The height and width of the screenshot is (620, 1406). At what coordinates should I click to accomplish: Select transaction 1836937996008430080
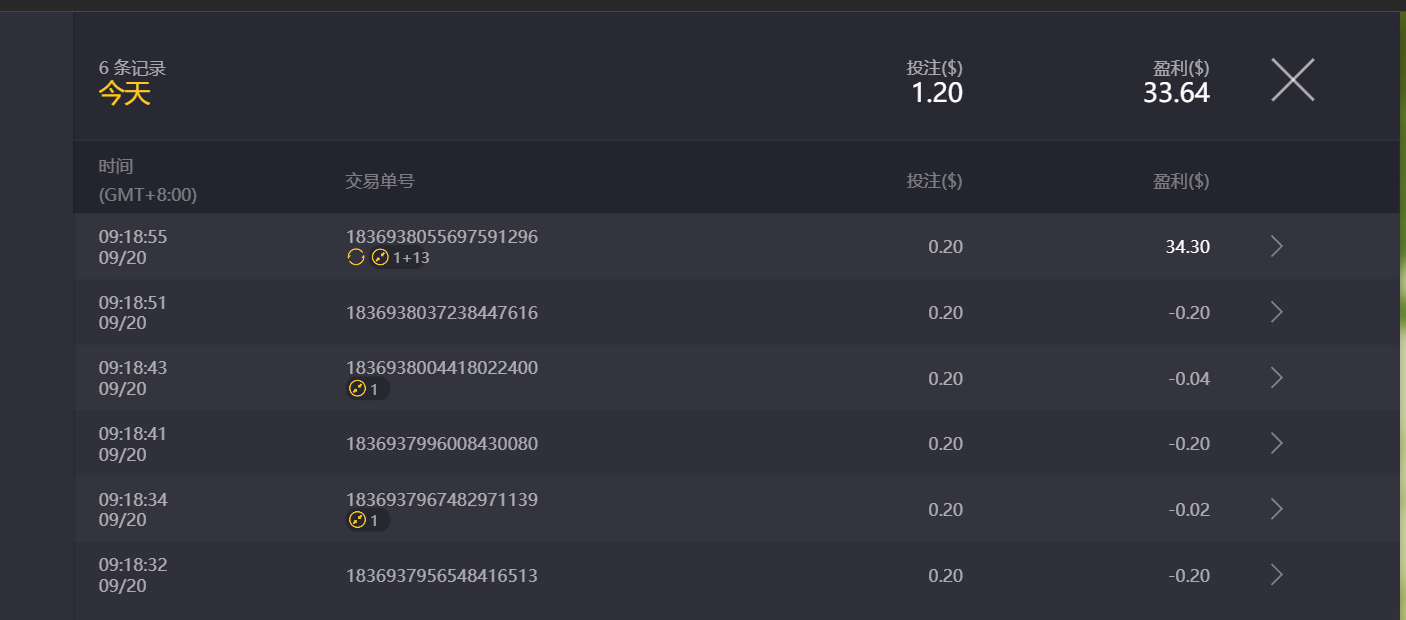click(441, 444)
